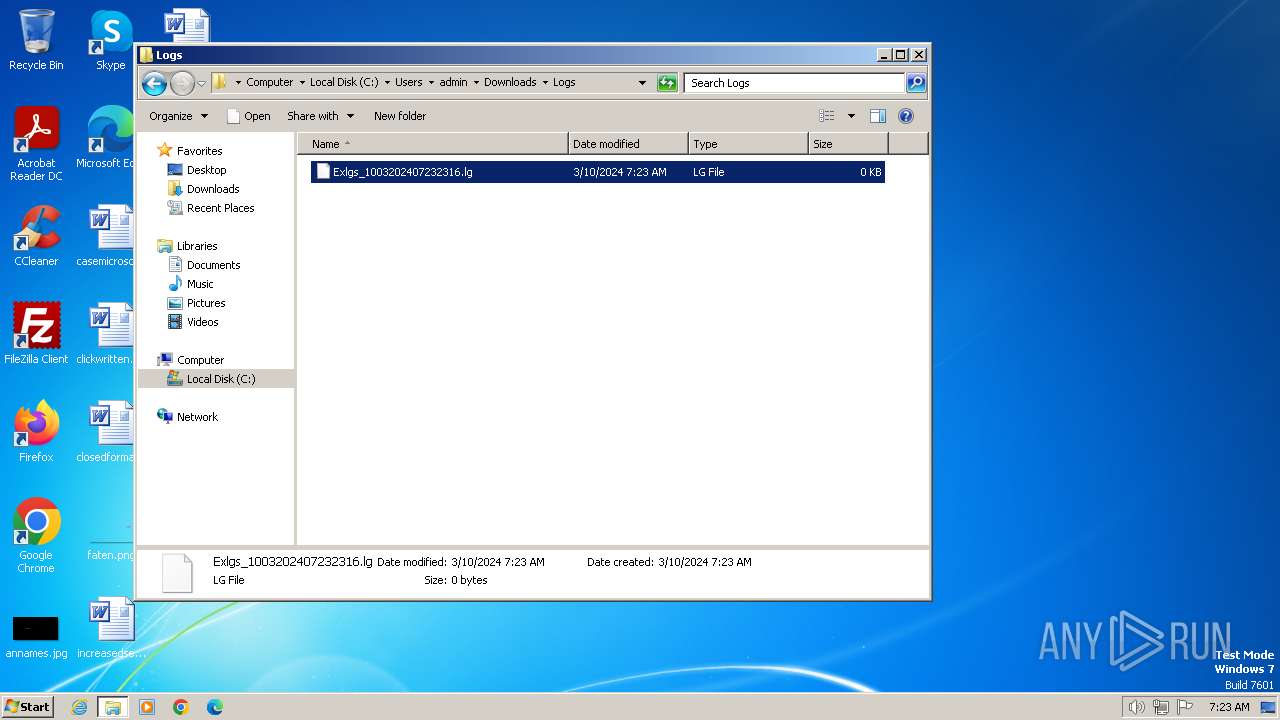
Task: Open the Videos library
Action: click(x=202, y=322)
